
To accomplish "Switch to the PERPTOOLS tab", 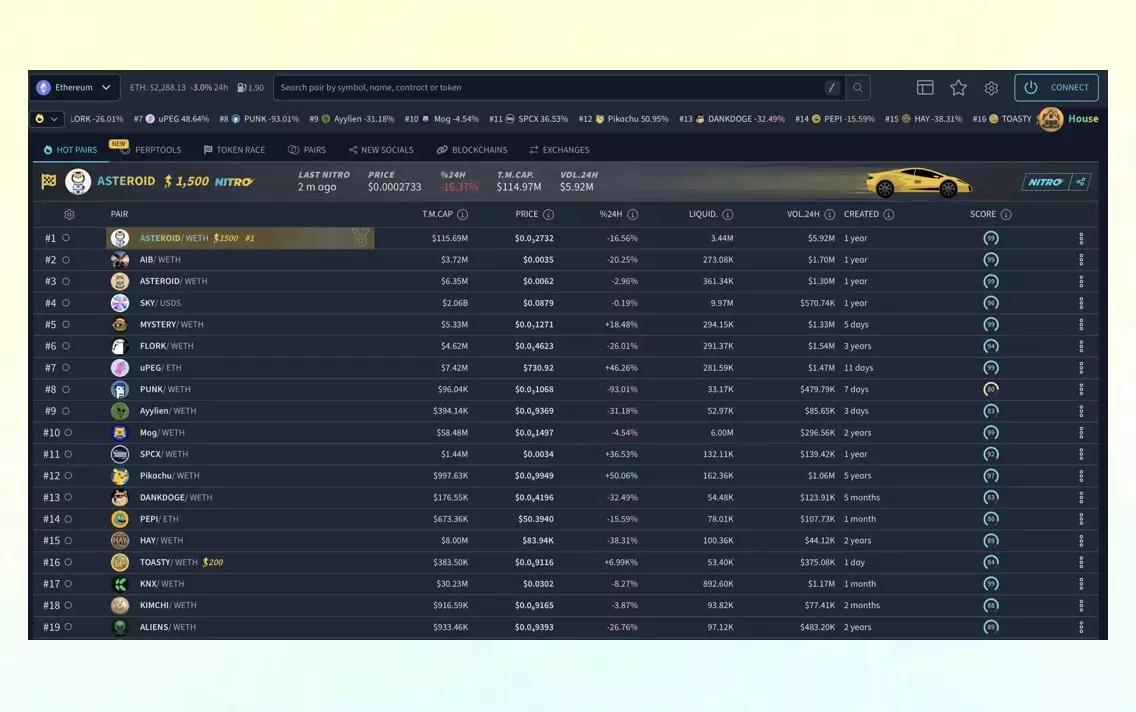I will pos(151,150).
